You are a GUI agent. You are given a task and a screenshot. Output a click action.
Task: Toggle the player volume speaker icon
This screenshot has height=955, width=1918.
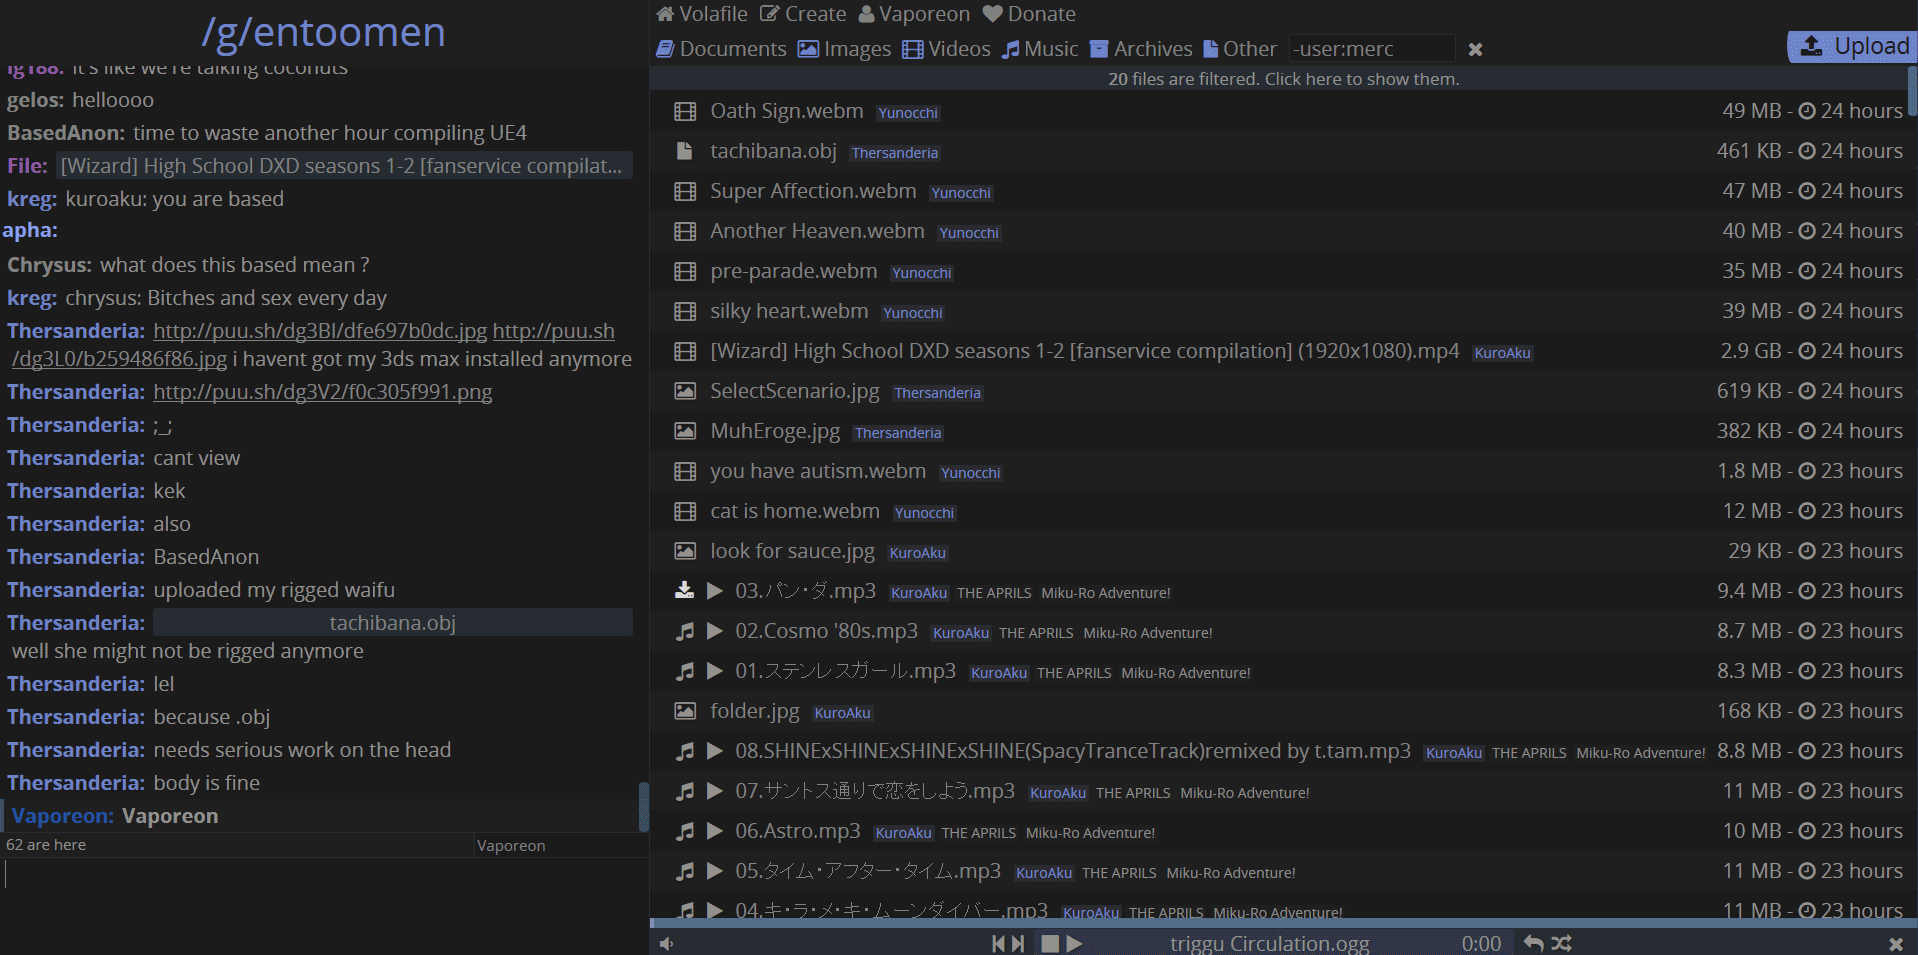(667, 944)
